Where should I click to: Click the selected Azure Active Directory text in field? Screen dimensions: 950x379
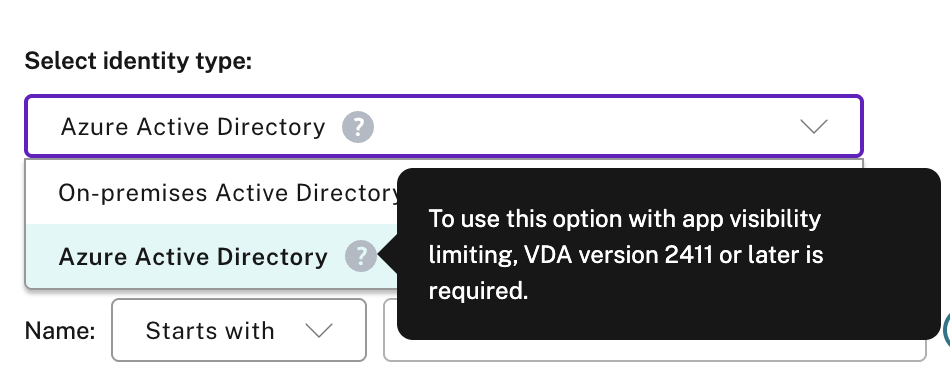click(193, 127)
